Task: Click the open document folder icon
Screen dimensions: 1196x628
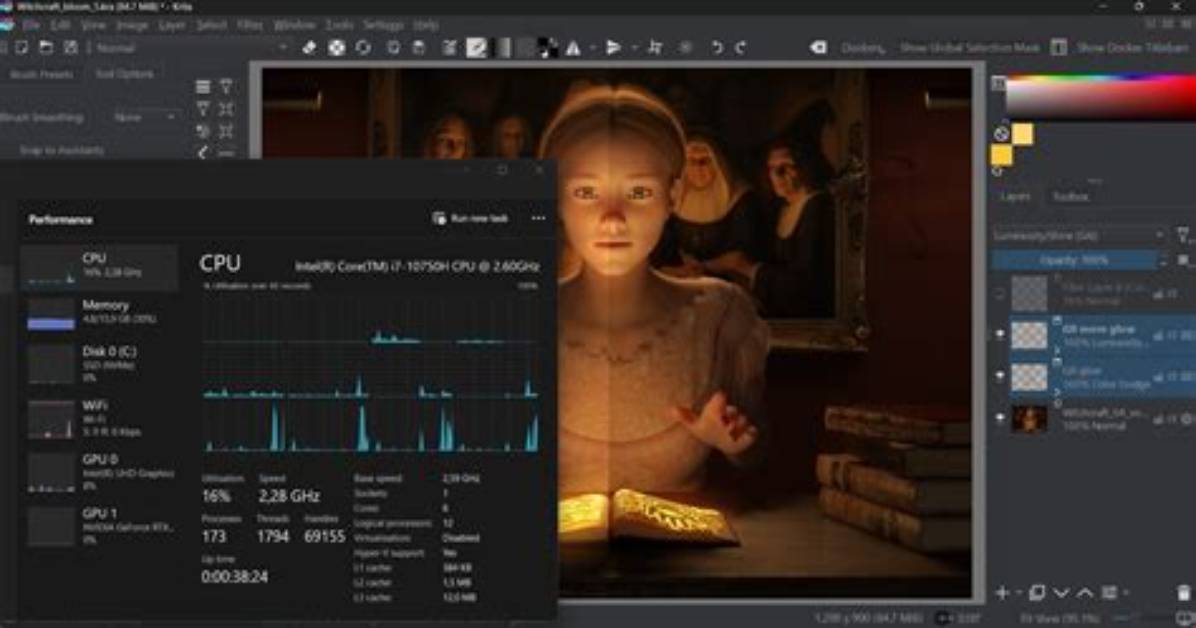Action: pos(46,47)
